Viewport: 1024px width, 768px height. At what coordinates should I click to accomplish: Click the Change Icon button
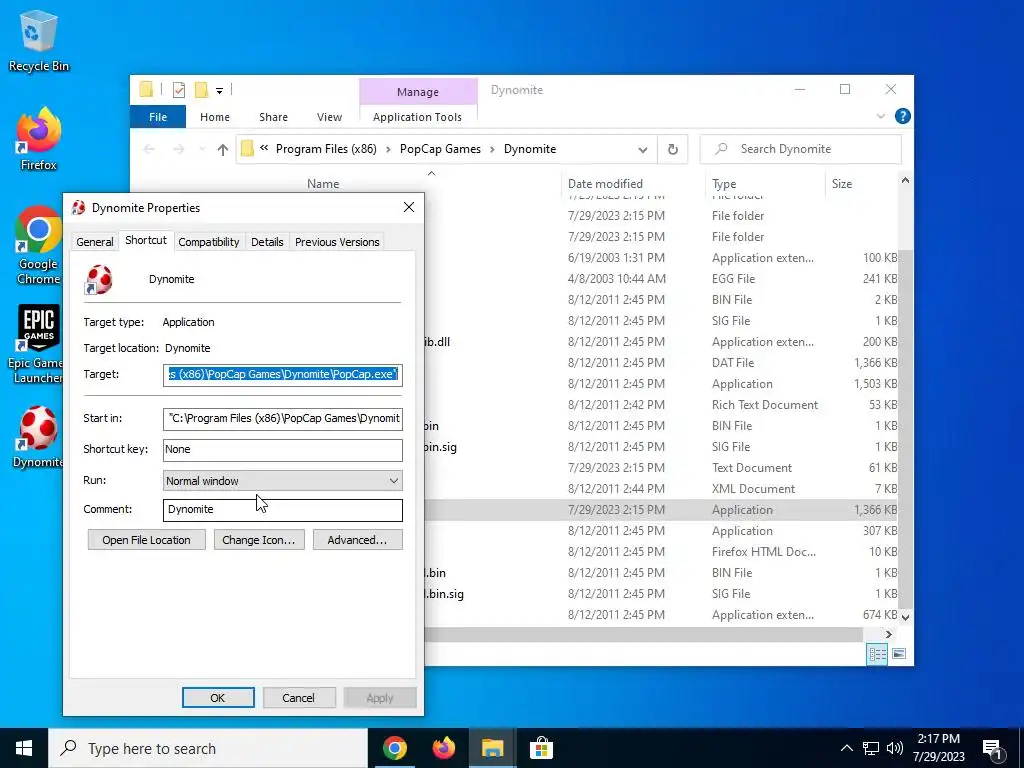click(x=259, y=540)
